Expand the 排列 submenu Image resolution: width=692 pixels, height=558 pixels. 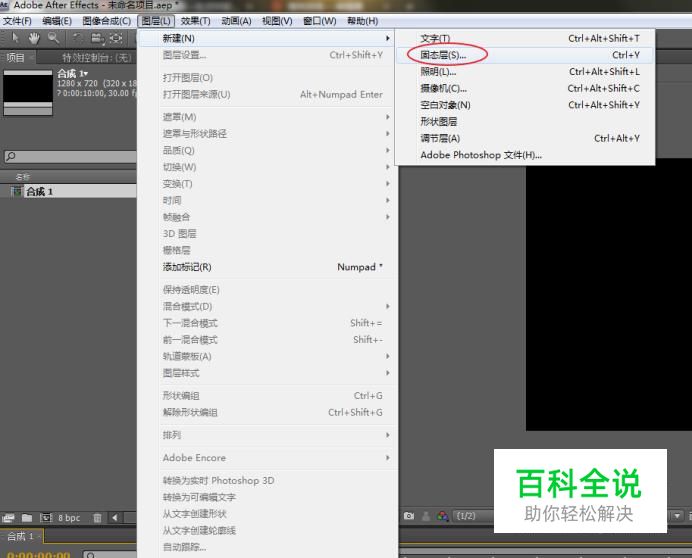click(x=267, y=435)
